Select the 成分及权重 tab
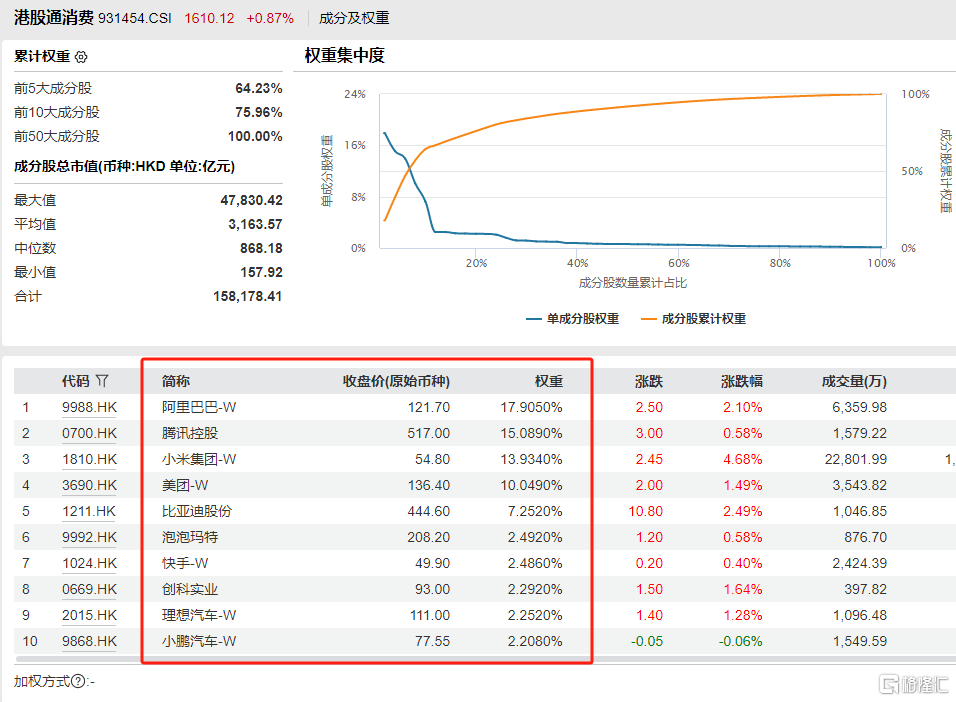 click(354, 18)
